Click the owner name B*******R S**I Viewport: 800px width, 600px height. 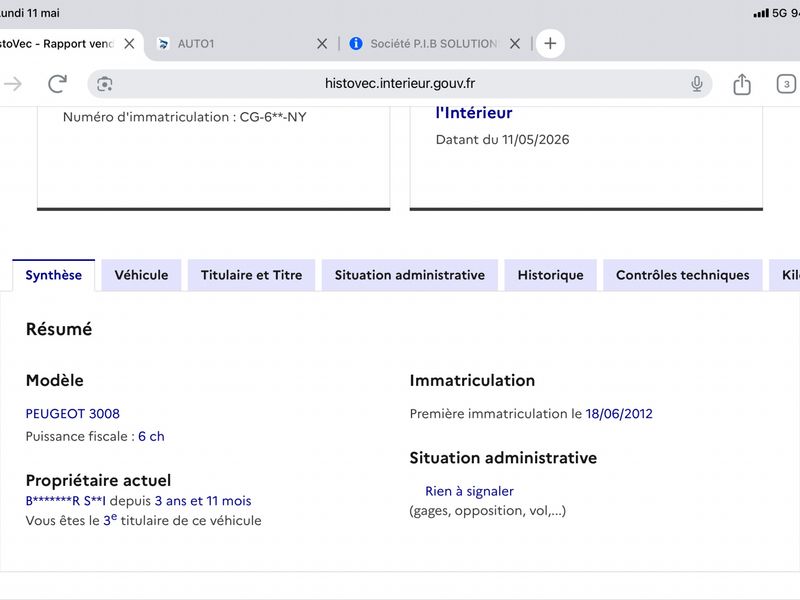(66, 501)
